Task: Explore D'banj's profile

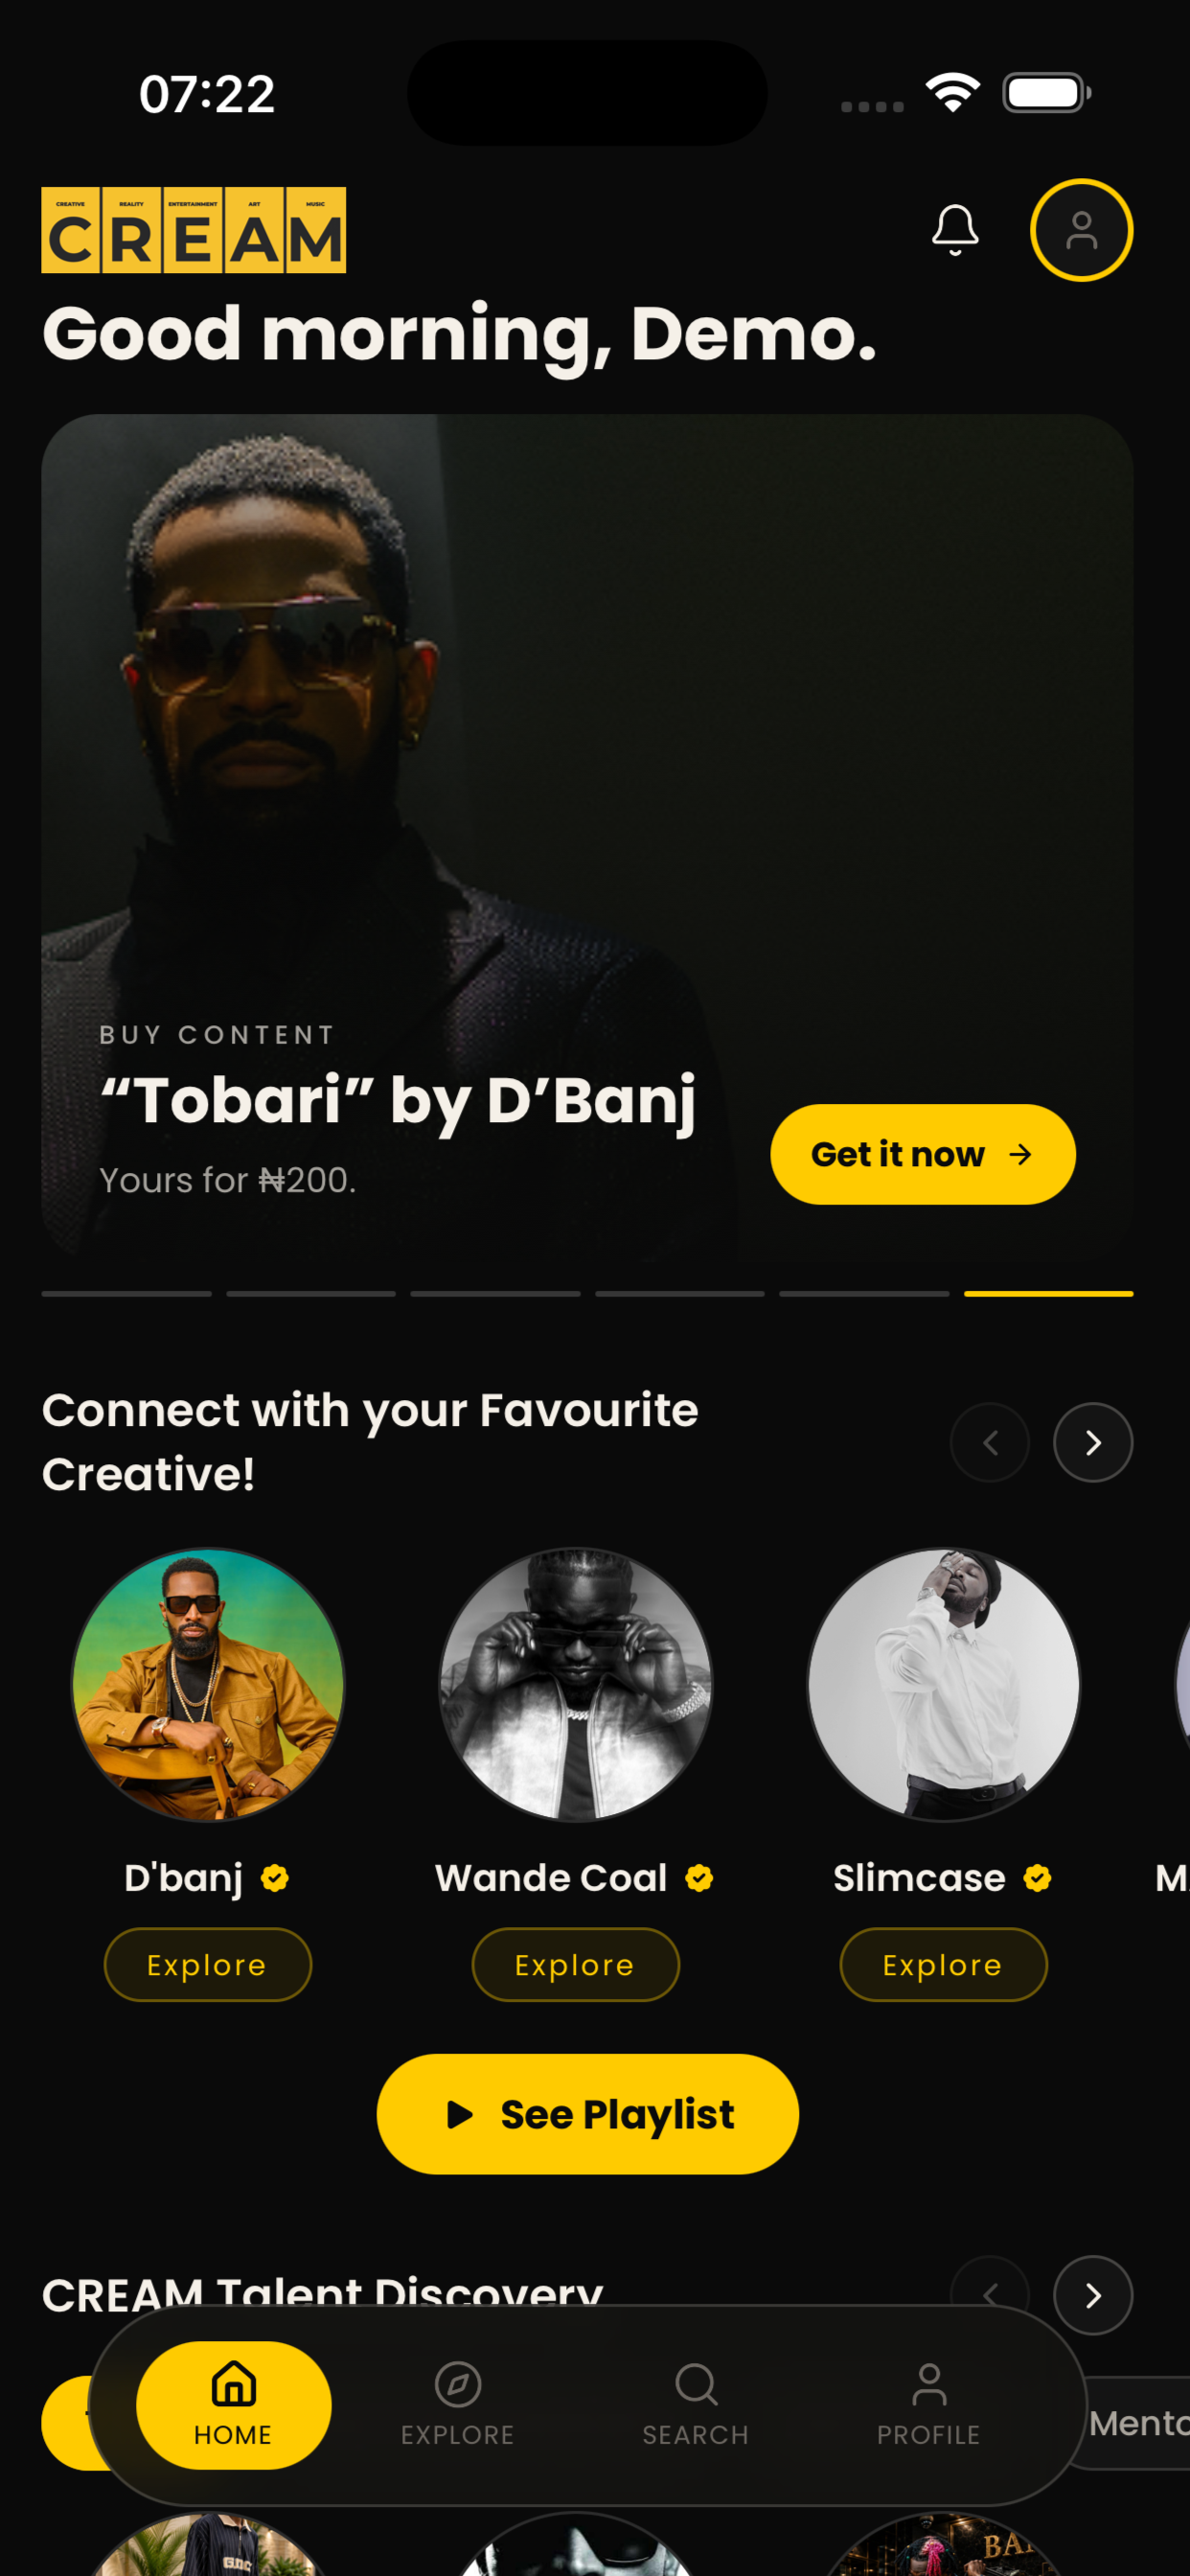Action: (x=208, y=1965)
